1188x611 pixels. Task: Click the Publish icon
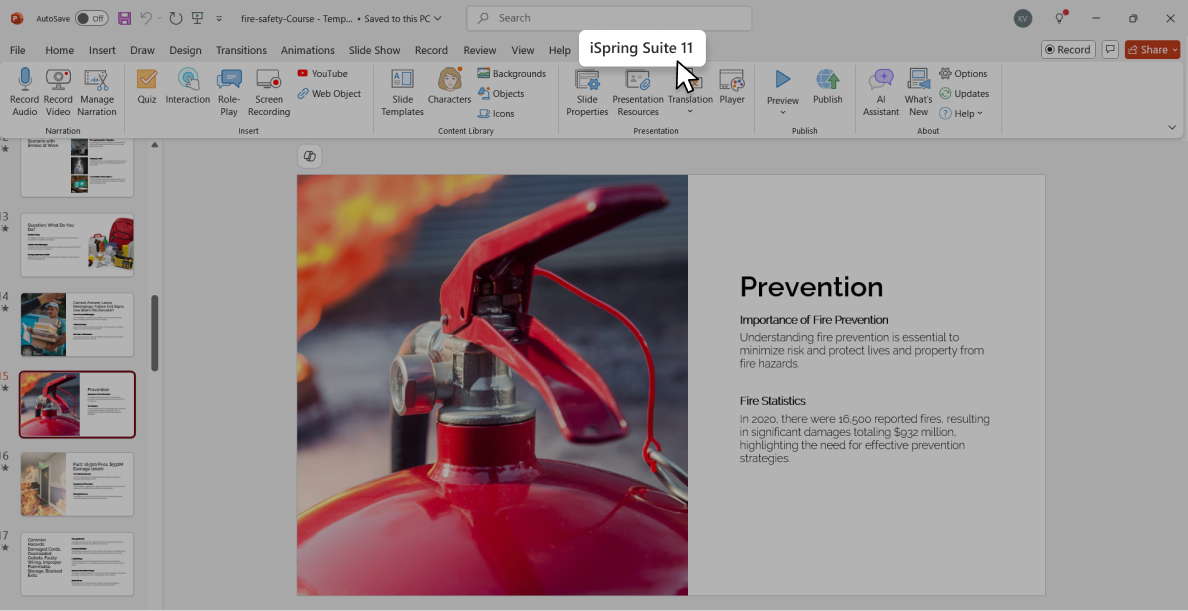coord(827,80)
